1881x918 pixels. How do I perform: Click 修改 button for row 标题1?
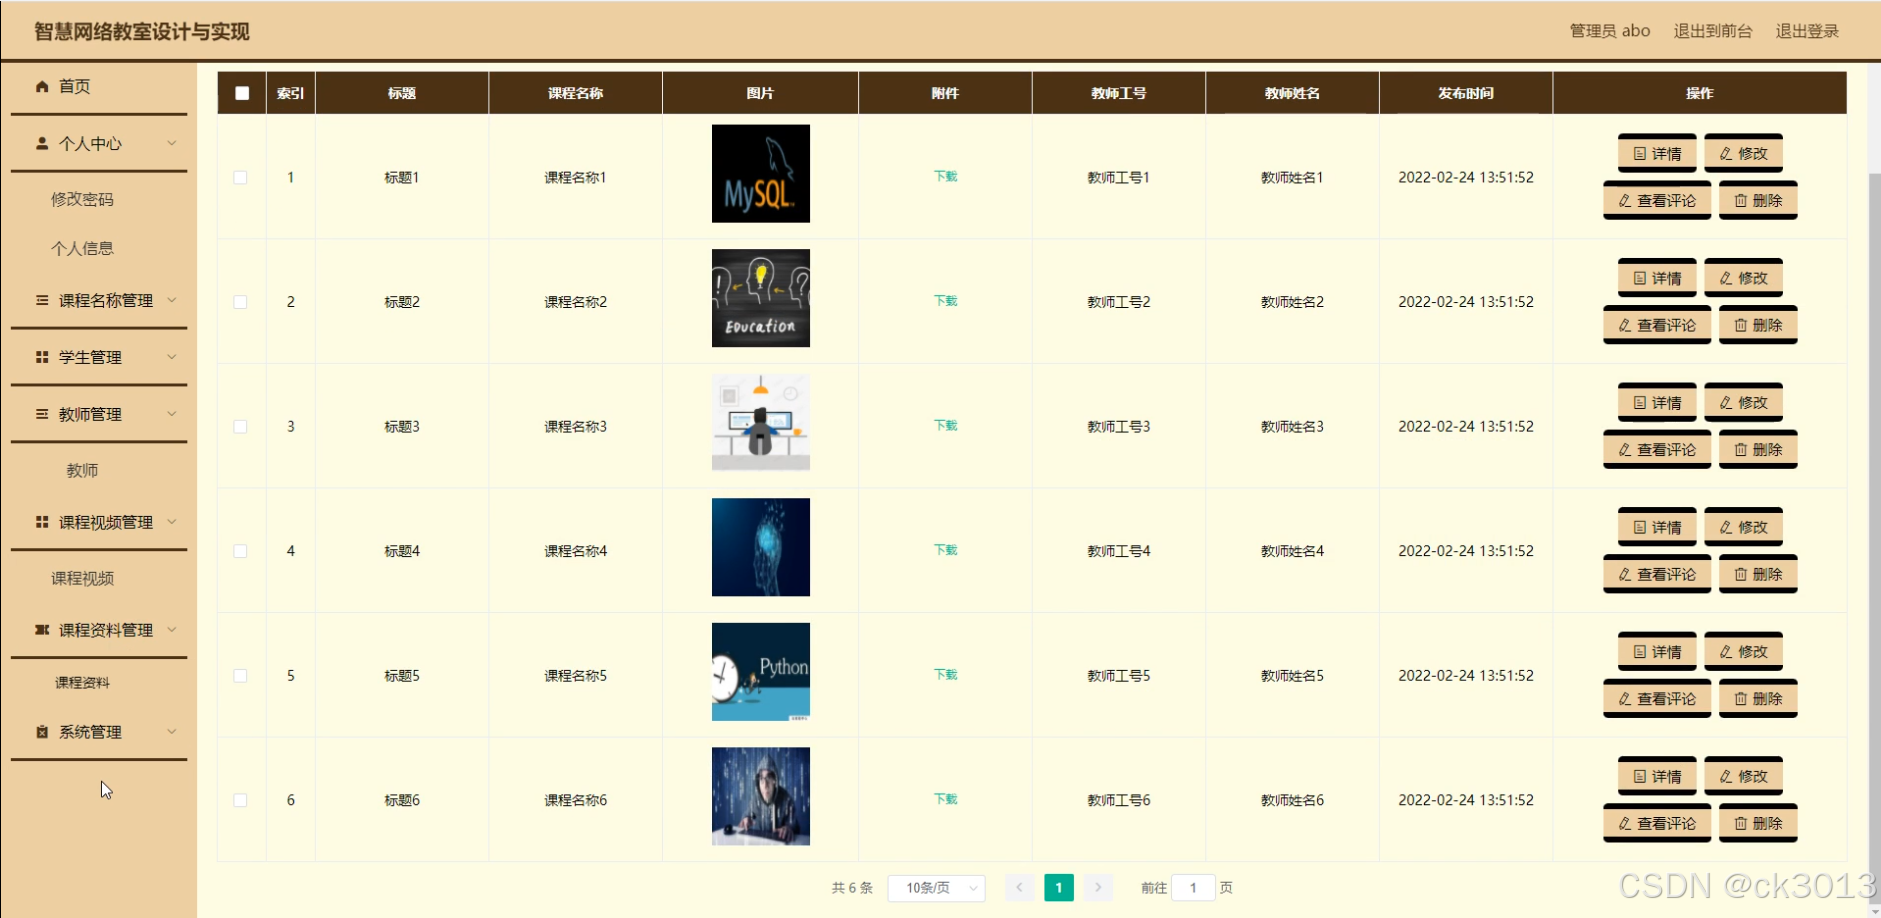(1743, 154)
